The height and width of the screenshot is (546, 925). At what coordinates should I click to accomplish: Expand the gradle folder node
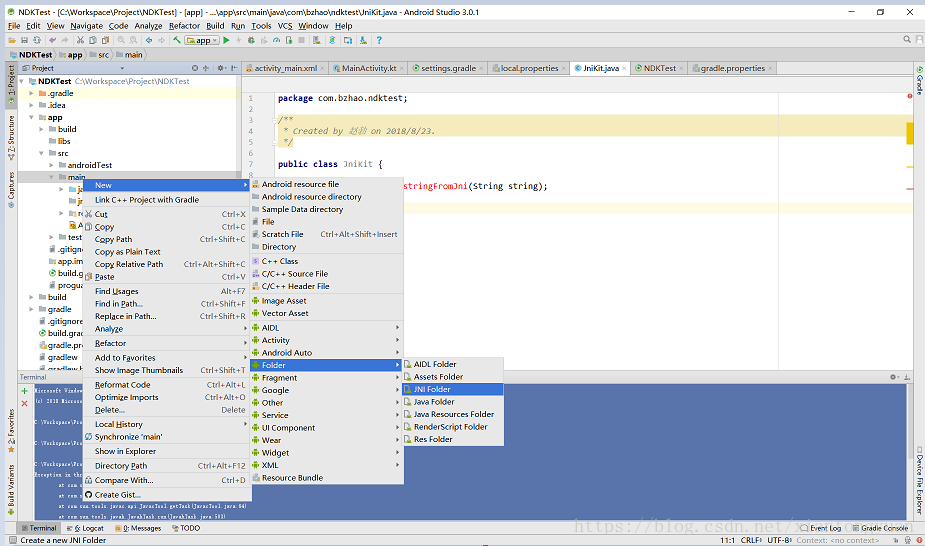(x=31, y=309)
